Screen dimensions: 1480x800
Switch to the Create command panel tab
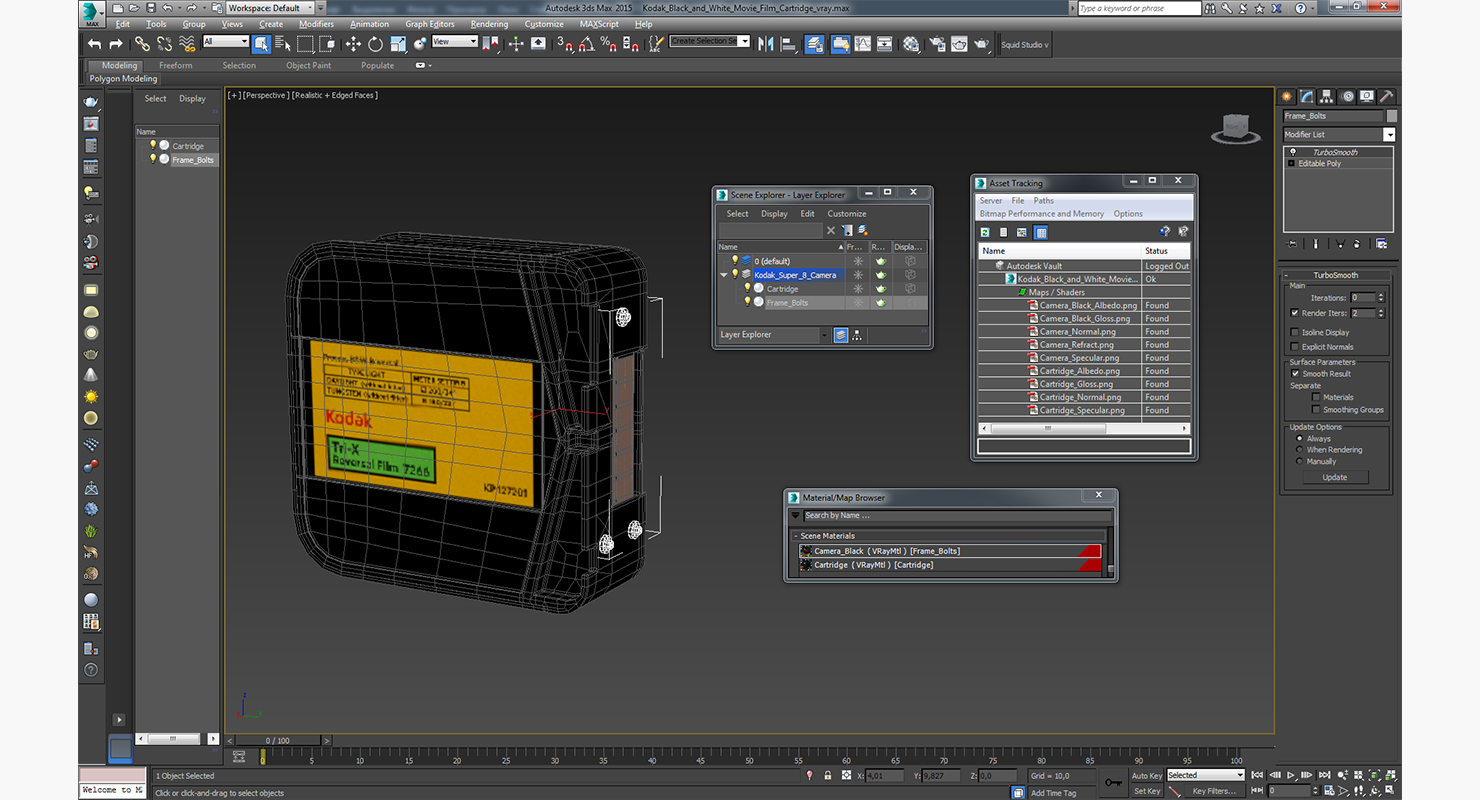[x=1288, y=97]
